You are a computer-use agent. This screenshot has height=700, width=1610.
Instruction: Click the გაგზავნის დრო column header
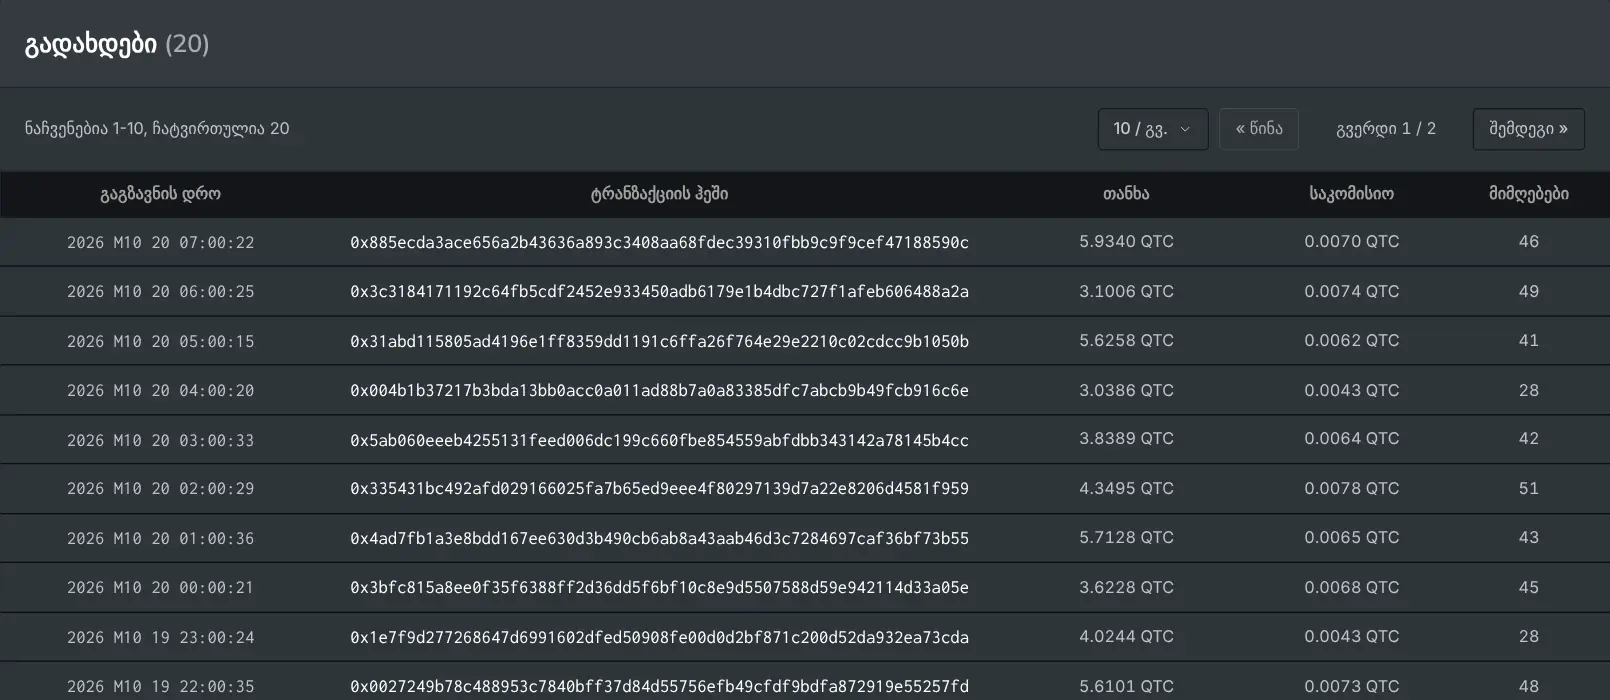(160, 194)
